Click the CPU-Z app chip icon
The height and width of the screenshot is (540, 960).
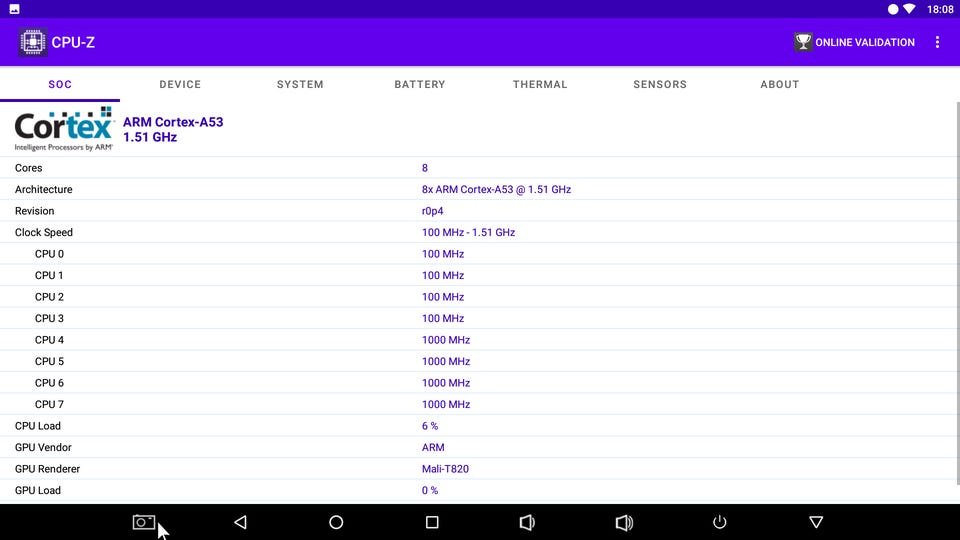coord(32,42)
